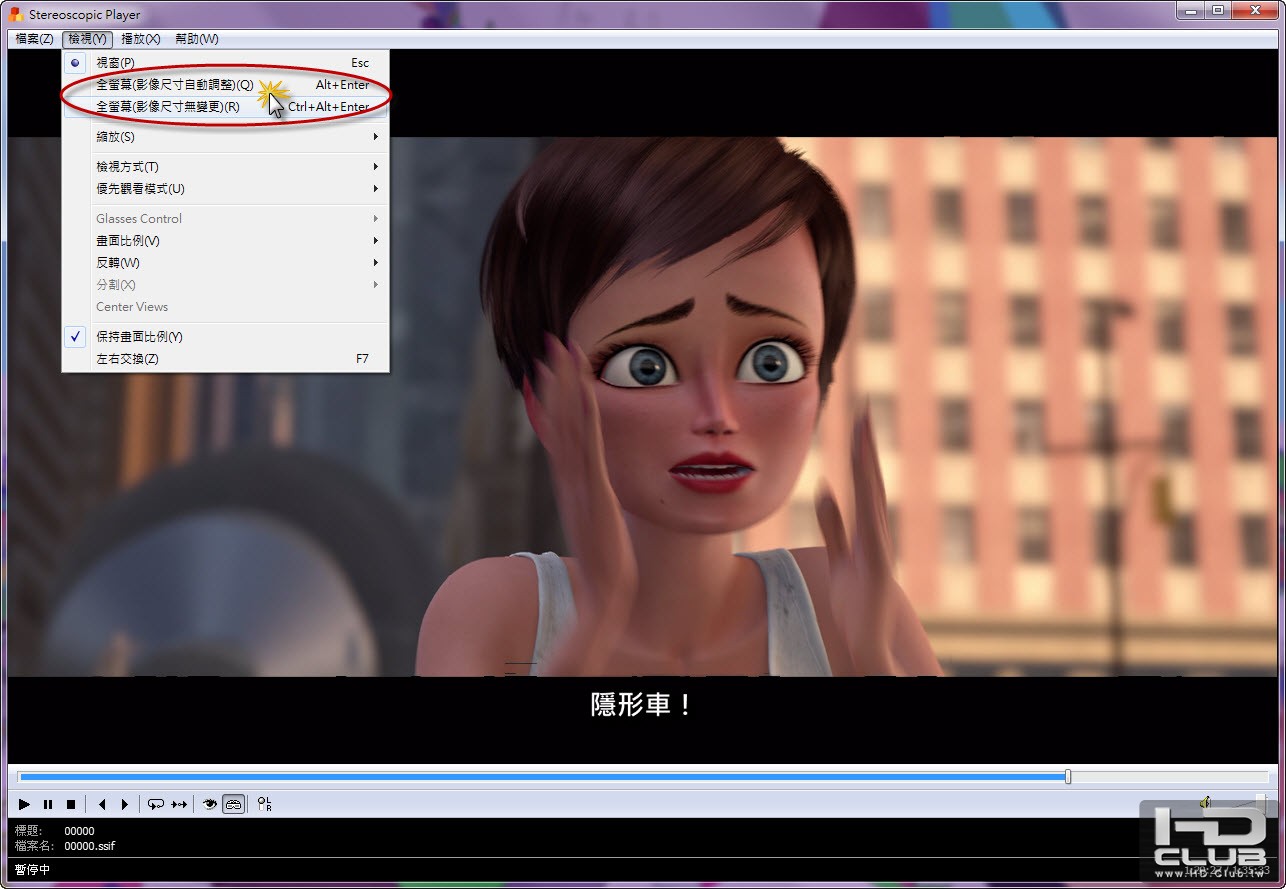Step to next frame with right arrow
The height and width of the screenshot is (889, 1286).
click(125, 804)
